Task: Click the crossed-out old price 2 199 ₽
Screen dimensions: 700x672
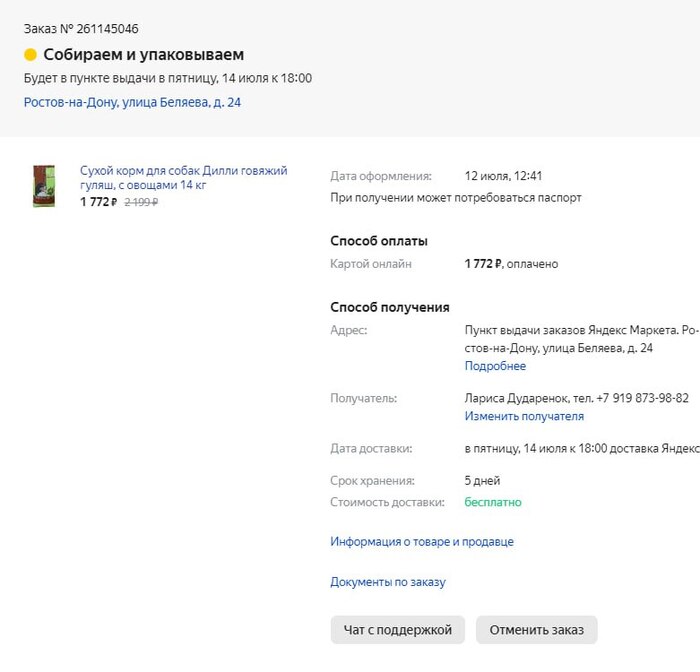Action: coord(141,202)
